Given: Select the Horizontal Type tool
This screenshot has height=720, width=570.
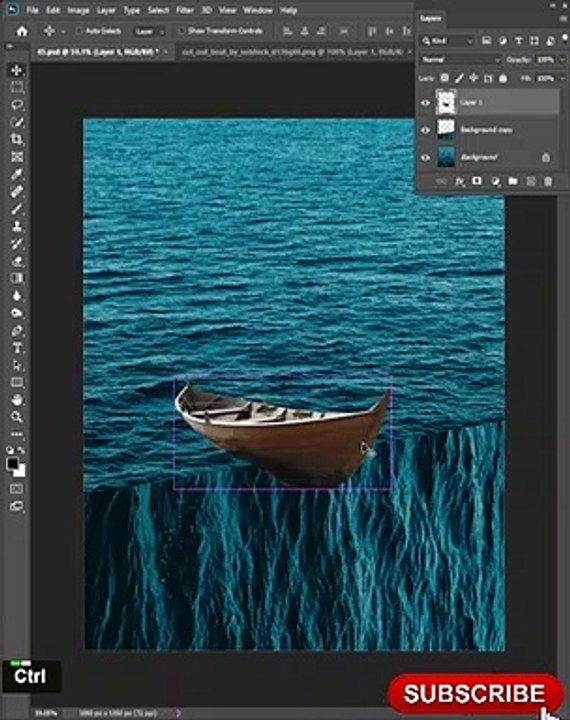Looking at the screenshot, I should point(17,348).
